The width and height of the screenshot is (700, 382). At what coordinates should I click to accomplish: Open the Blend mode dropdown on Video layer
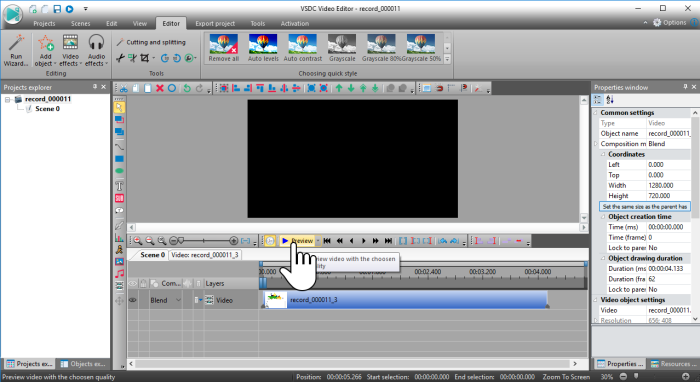178,300
